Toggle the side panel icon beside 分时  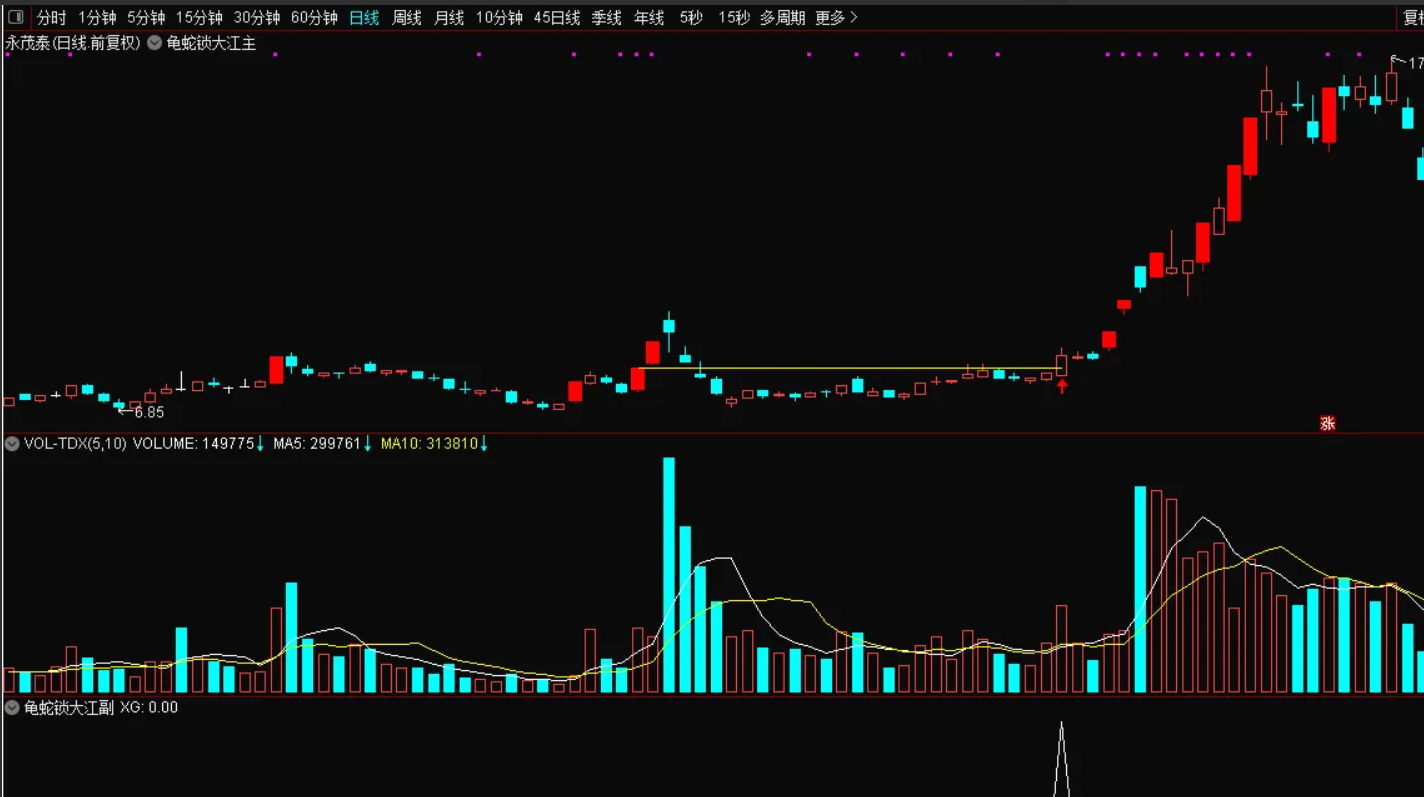15,17
